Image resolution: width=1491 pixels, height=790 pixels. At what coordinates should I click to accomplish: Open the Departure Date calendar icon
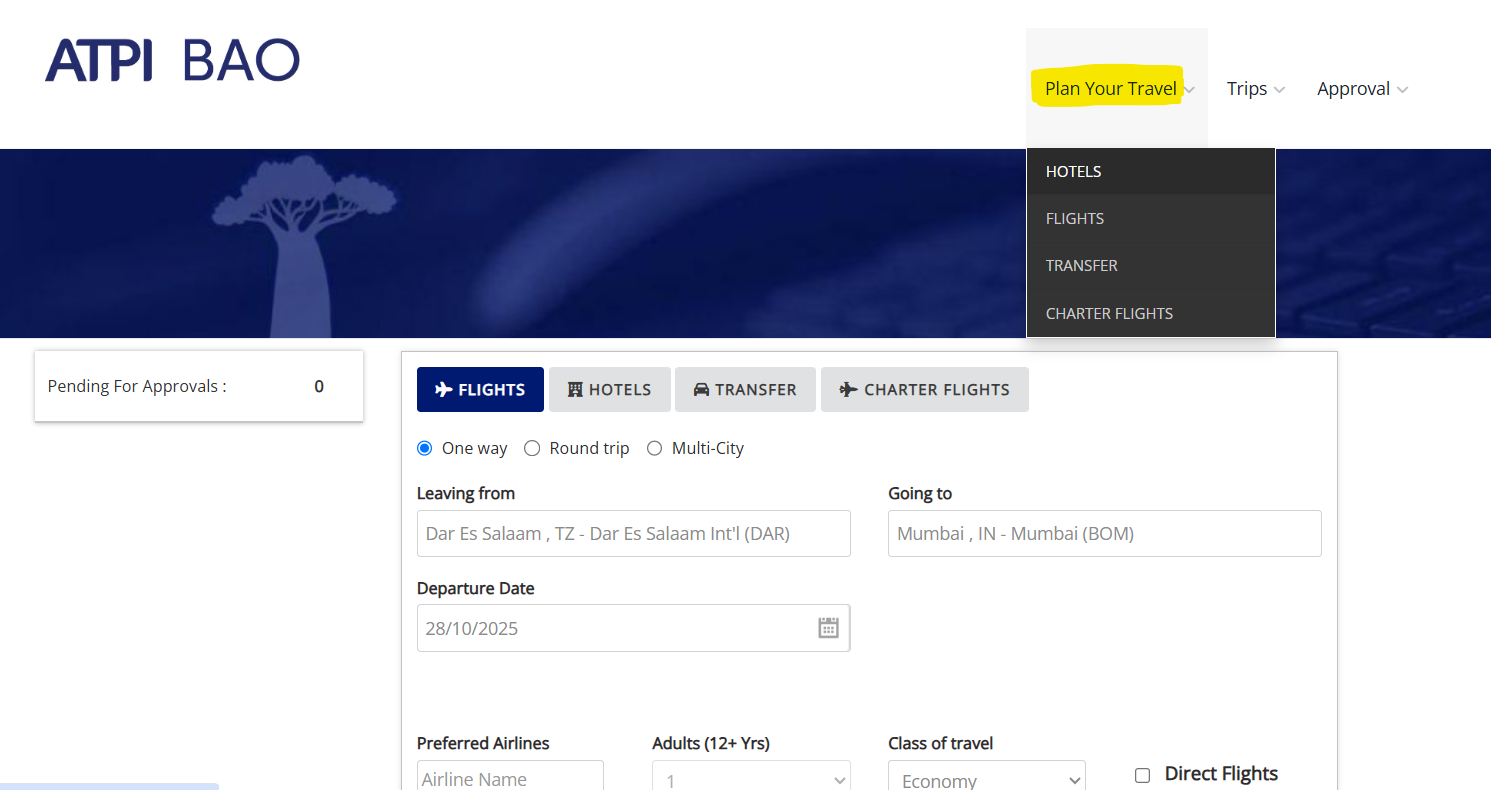pos(828,627)
